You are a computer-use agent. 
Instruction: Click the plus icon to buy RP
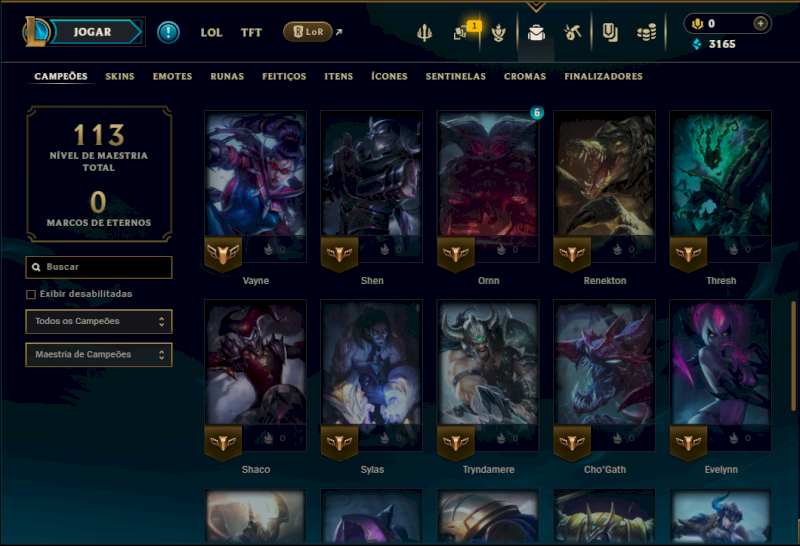[760, 23]
